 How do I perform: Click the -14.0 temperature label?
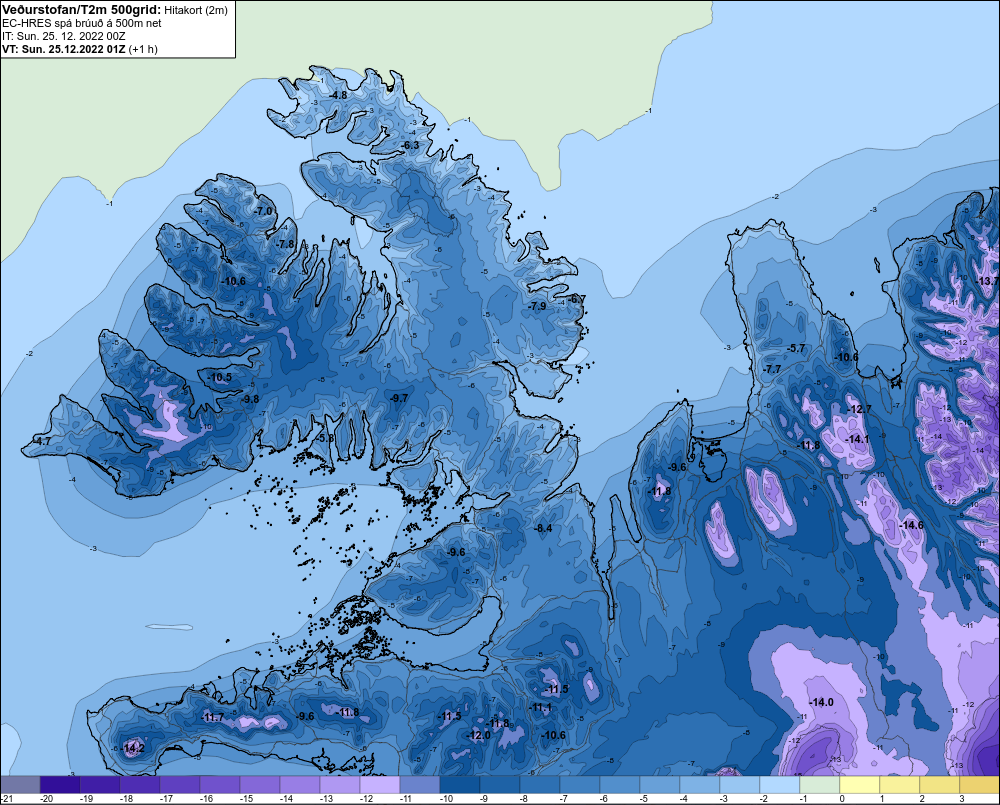[x=821, y=702]
